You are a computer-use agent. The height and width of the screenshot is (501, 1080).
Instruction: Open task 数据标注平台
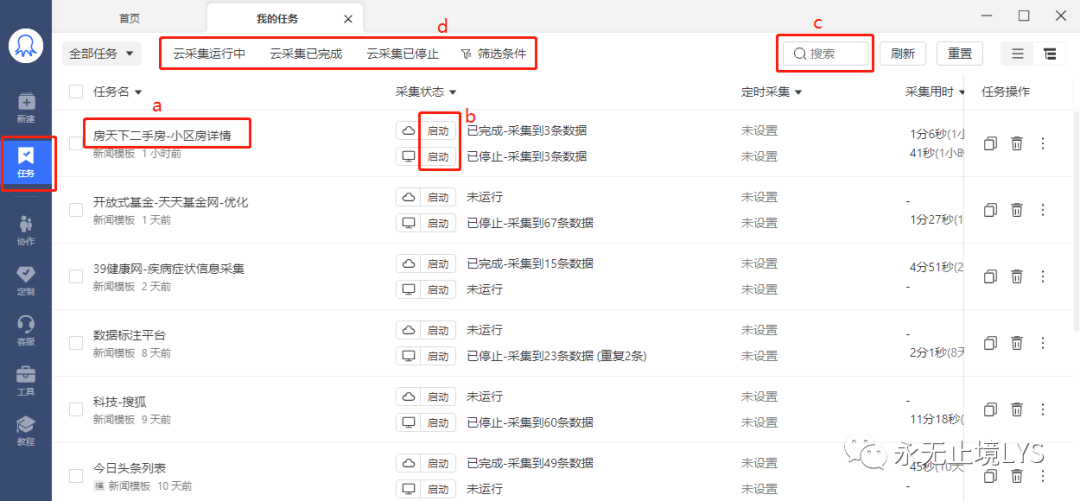click(129, 336)
